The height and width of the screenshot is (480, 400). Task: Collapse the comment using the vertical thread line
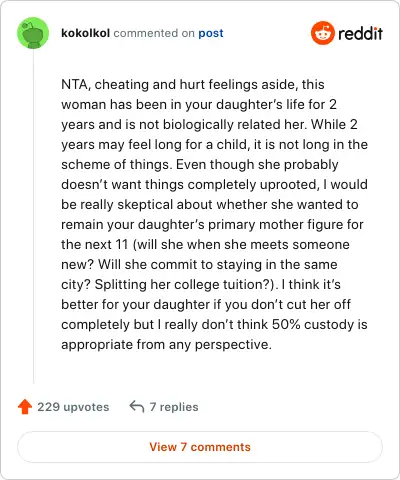(33, 216)
